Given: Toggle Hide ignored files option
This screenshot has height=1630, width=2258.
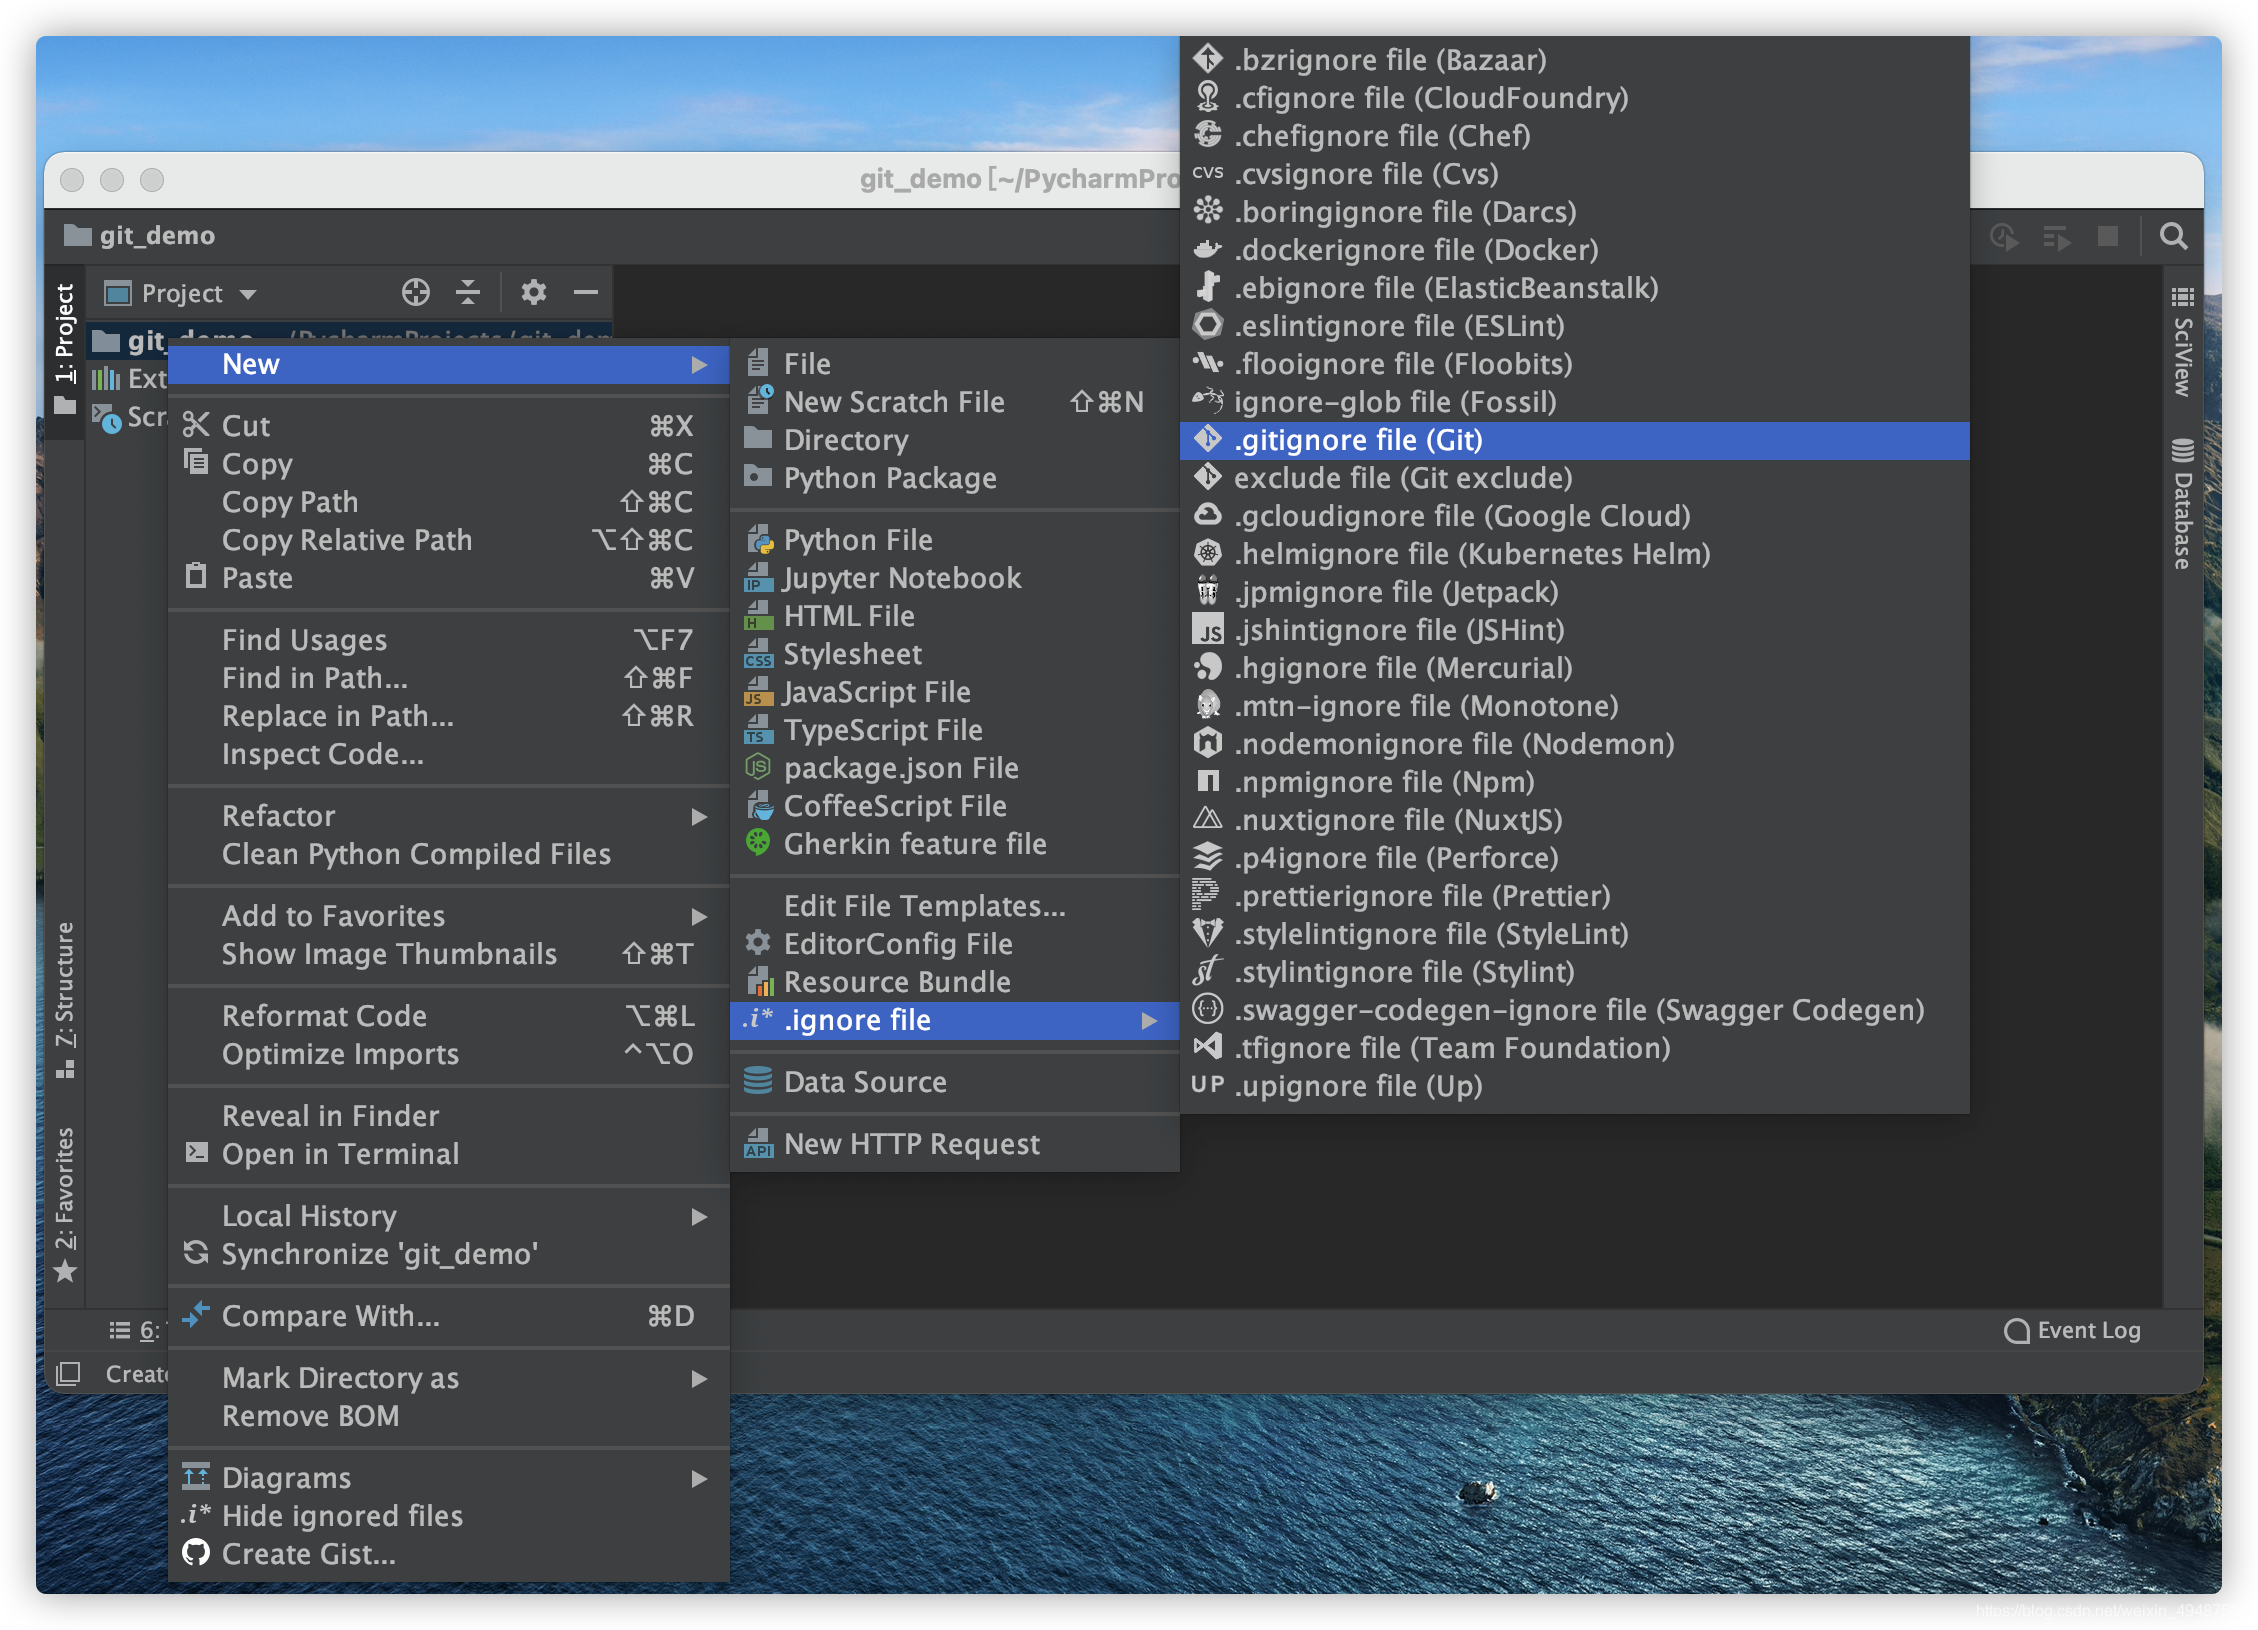Looking at the screenshot, I should [448, 1516].
